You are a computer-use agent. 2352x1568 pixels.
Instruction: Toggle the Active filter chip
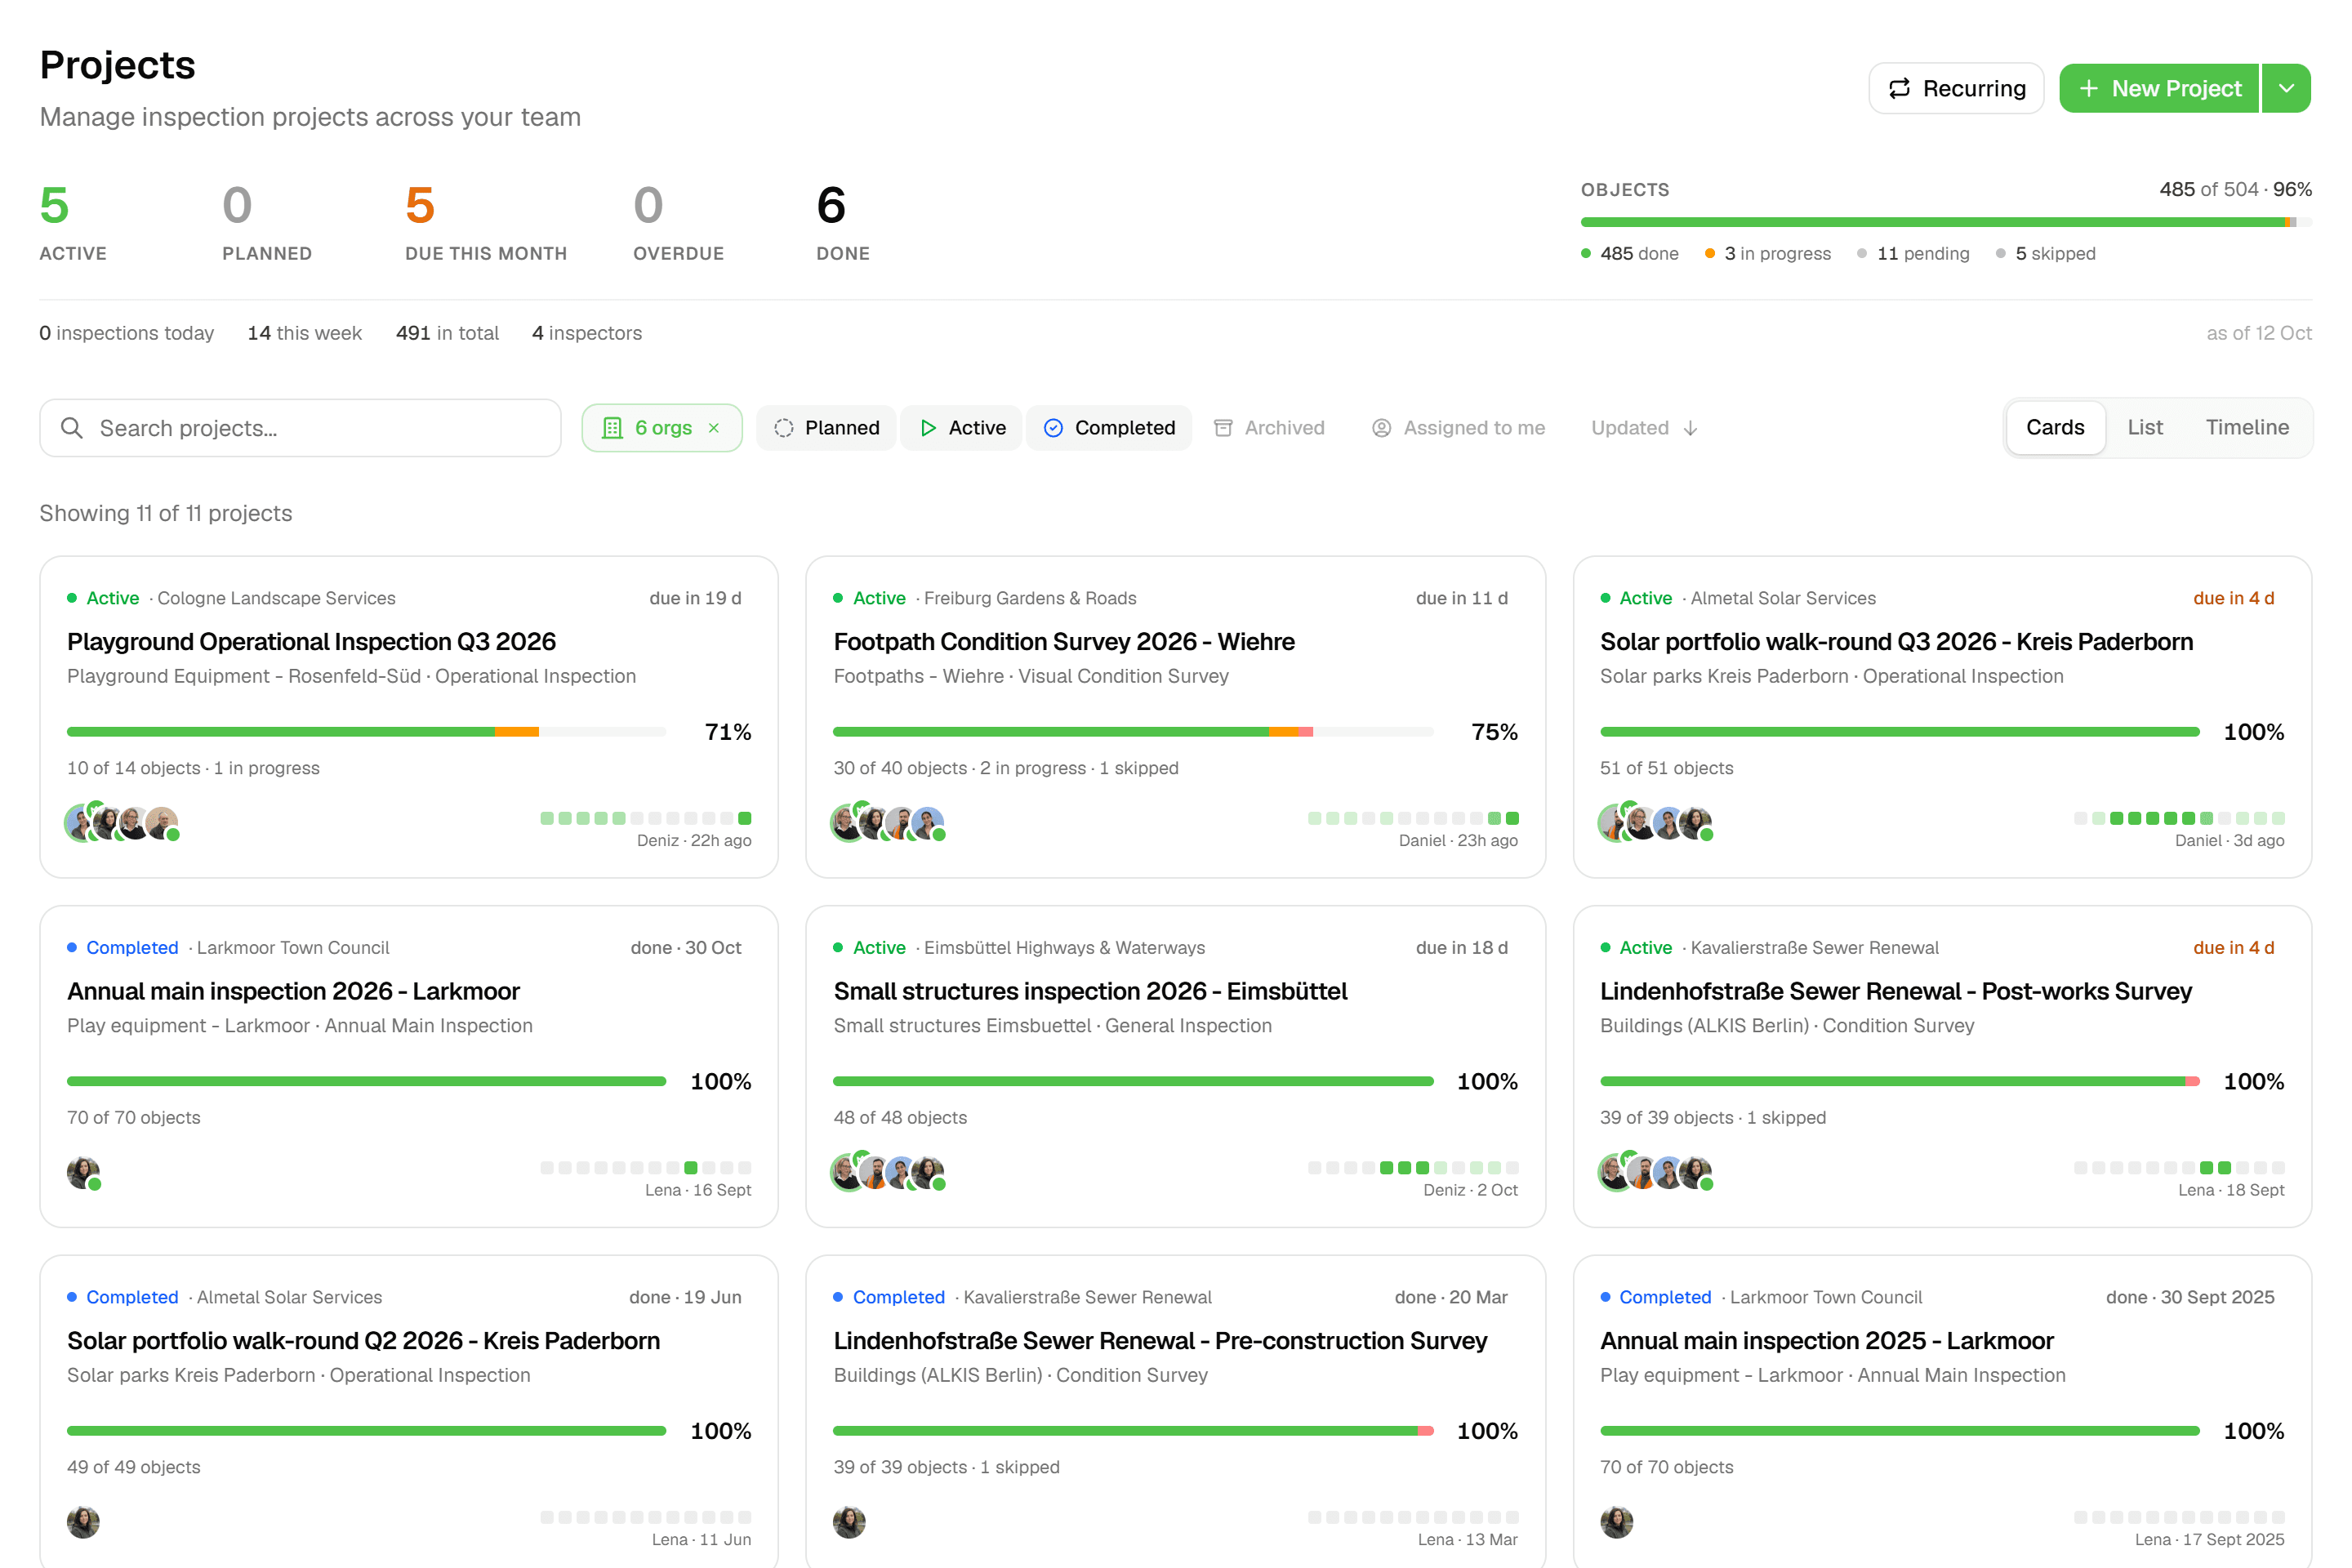(961, 428)
